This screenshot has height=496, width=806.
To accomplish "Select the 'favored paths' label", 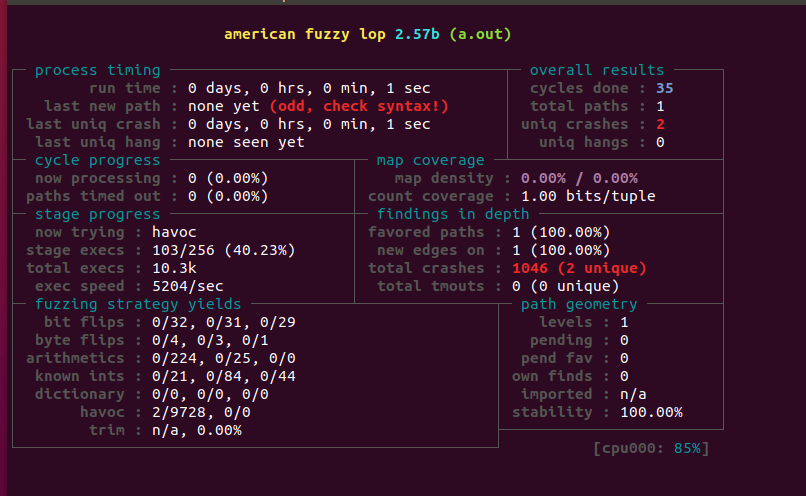I will point(426,232).
